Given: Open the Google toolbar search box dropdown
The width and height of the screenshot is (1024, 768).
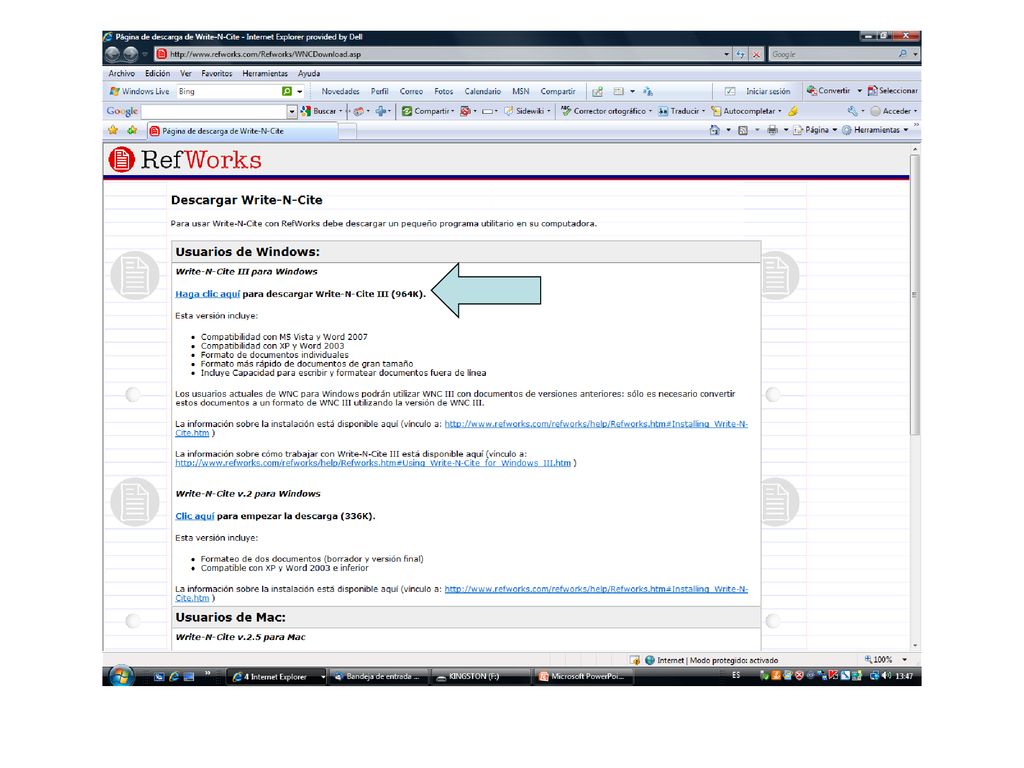Looking at the screenshot, I should coord(292,112).
